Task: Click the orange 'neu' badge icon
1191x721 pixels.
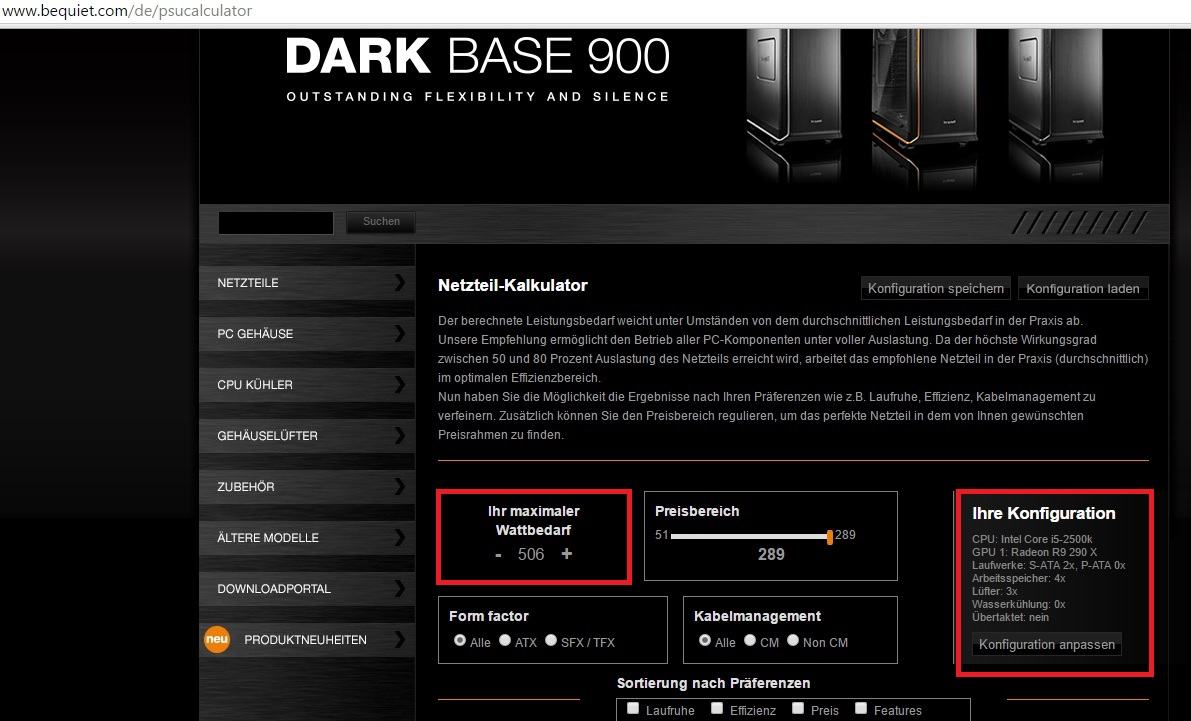Action: pos(216,639)
